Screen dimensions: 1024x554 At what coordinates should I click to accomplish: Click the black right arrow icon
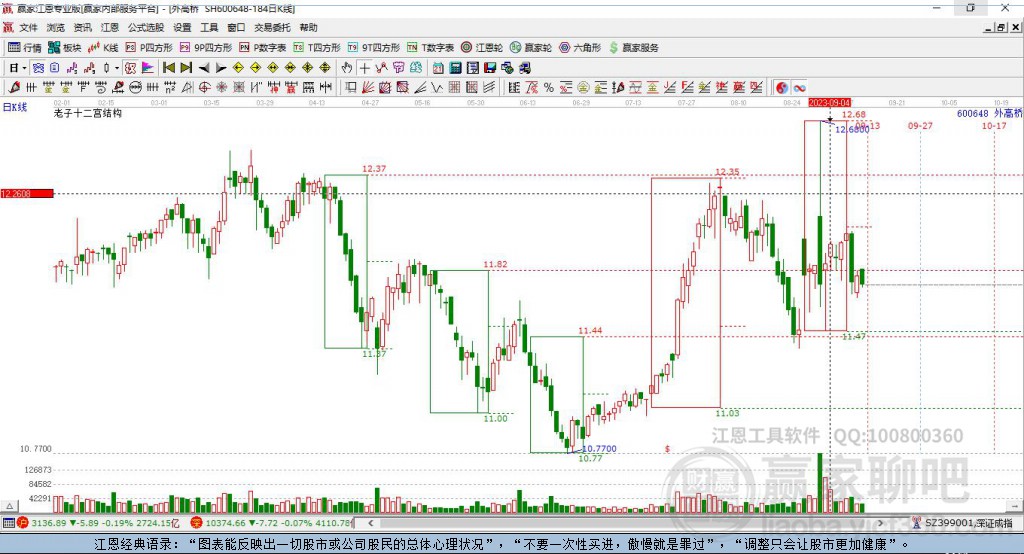pos(221,68)
